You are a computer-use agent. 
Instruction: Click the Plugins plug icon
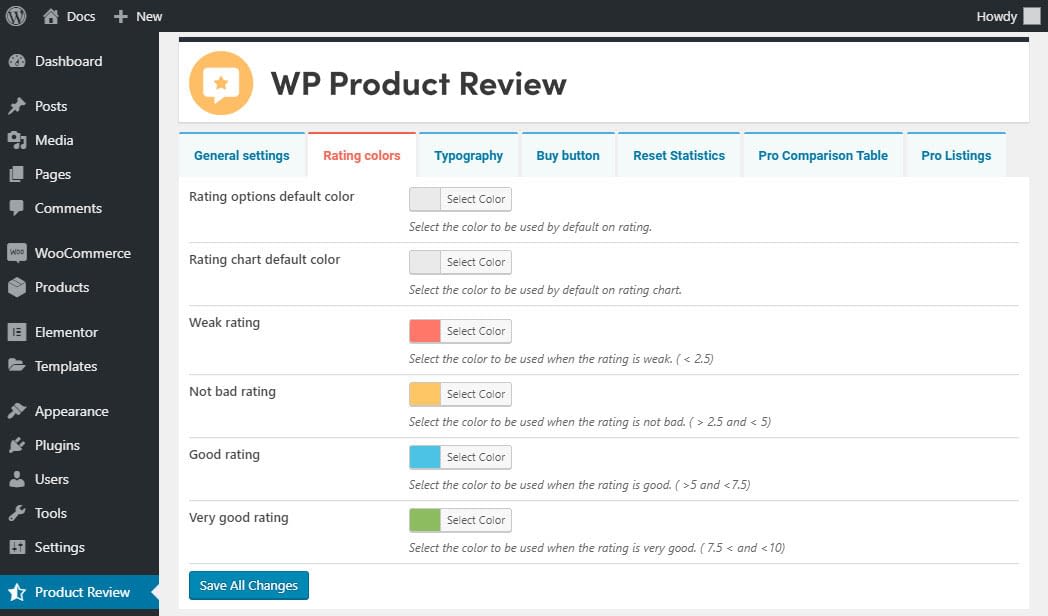coord(17,445)
